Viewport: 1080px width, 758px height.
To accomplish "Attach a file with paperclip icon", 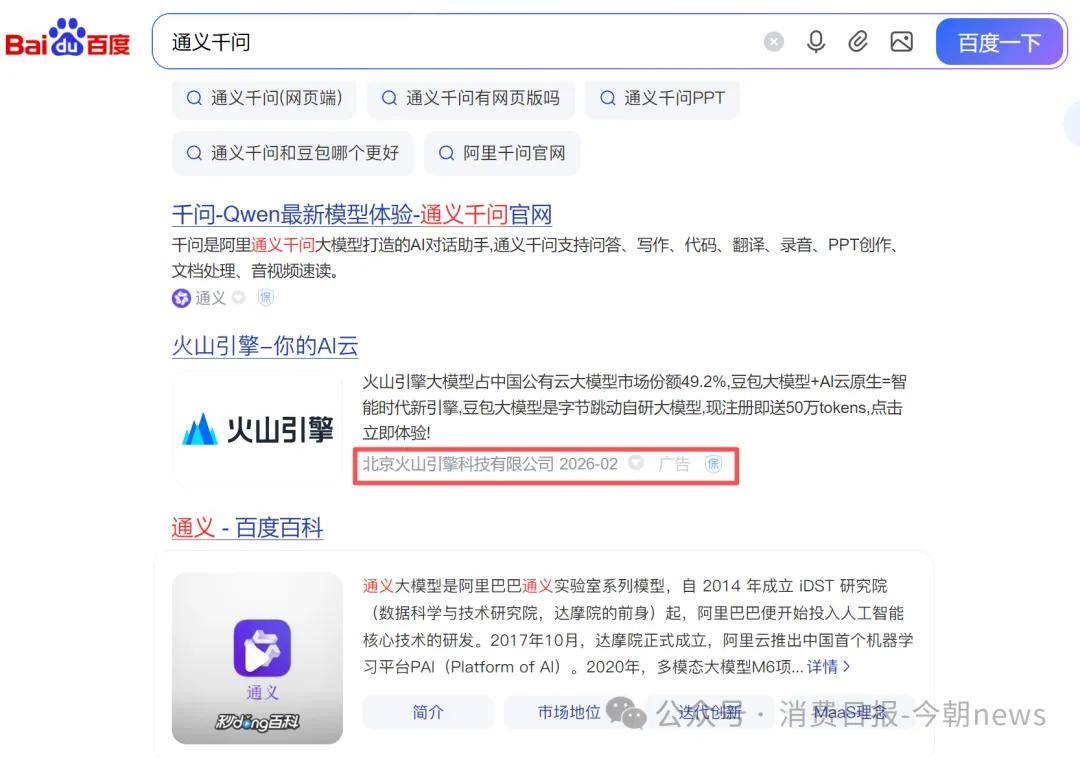I will (x=858, y=42).
